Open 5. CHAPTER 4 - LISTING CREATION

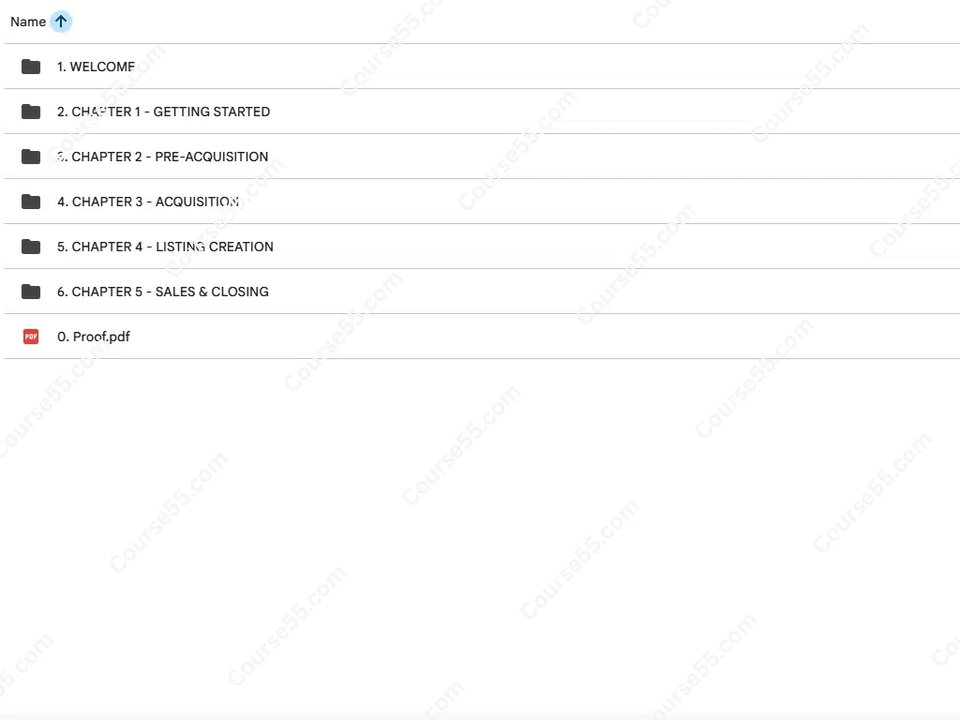pos(165,246)
